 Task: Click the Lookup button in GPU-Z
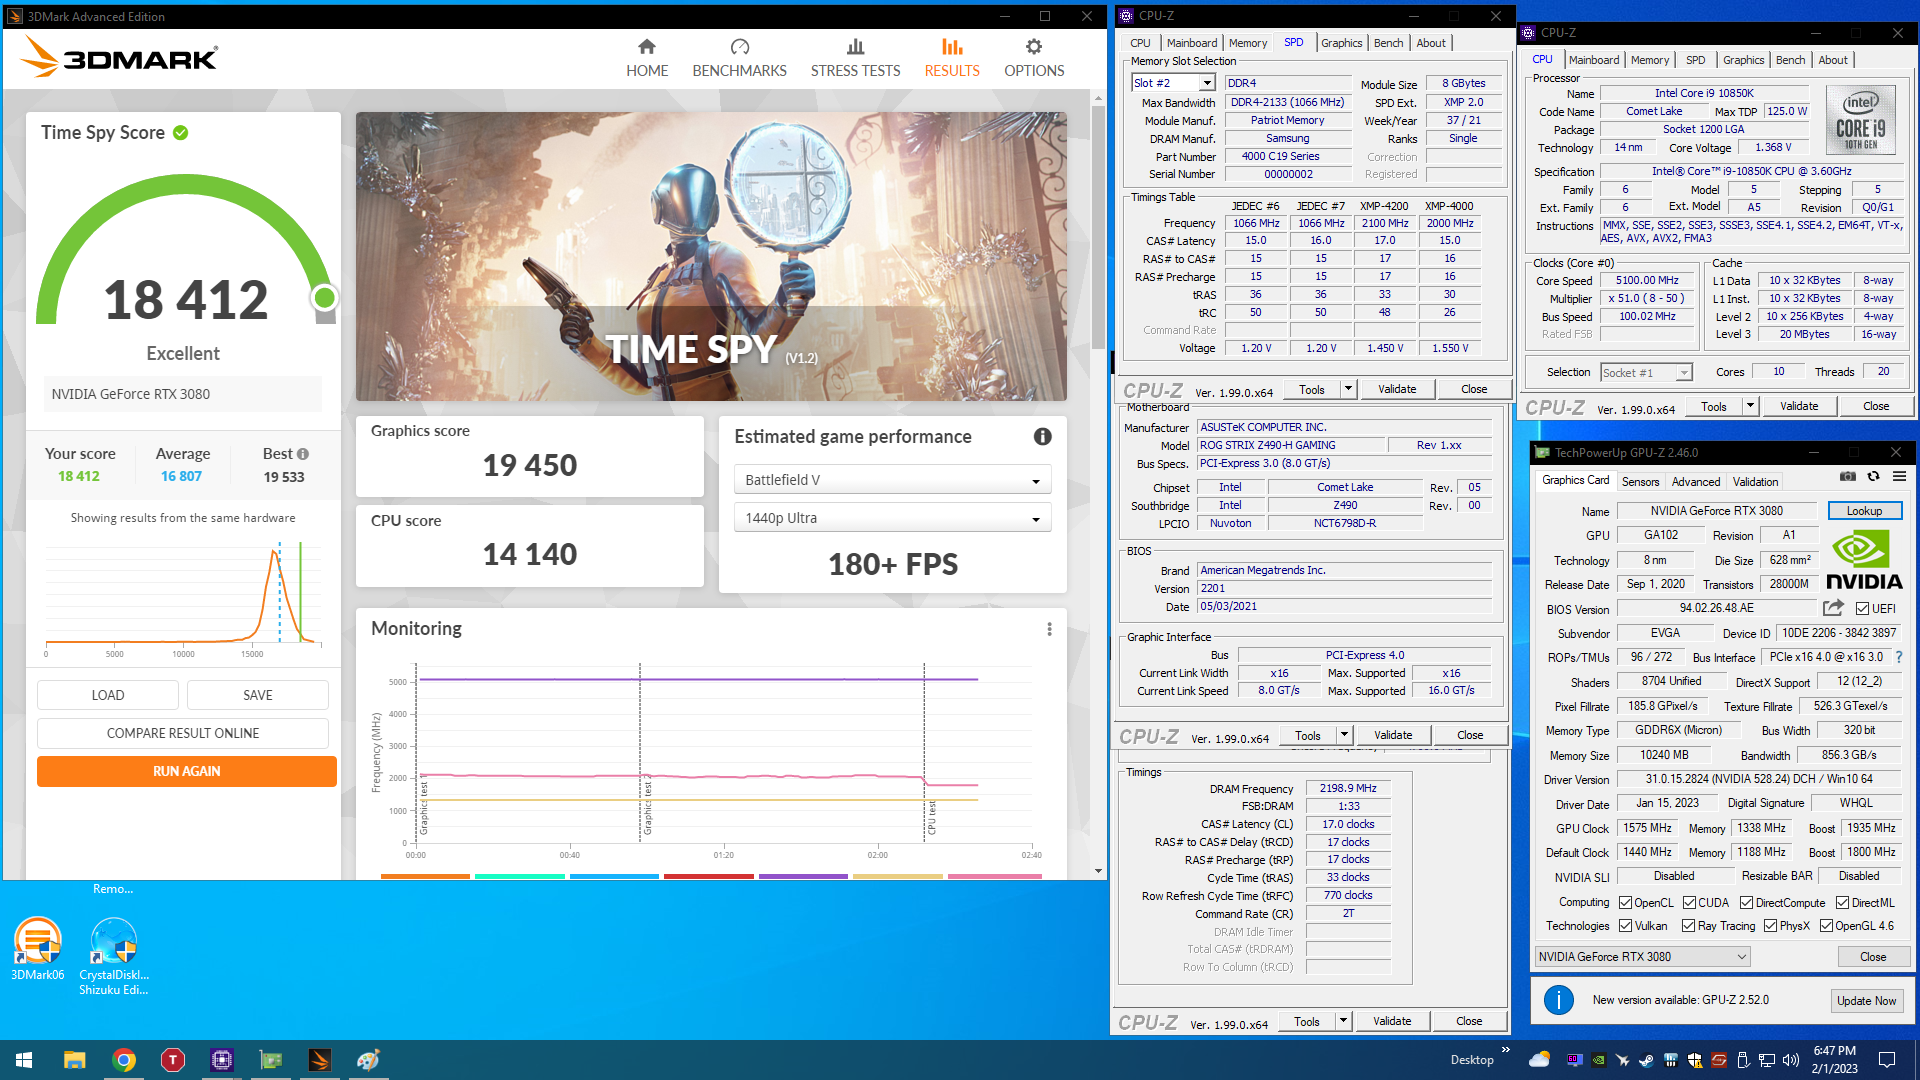pos(1864,511)
